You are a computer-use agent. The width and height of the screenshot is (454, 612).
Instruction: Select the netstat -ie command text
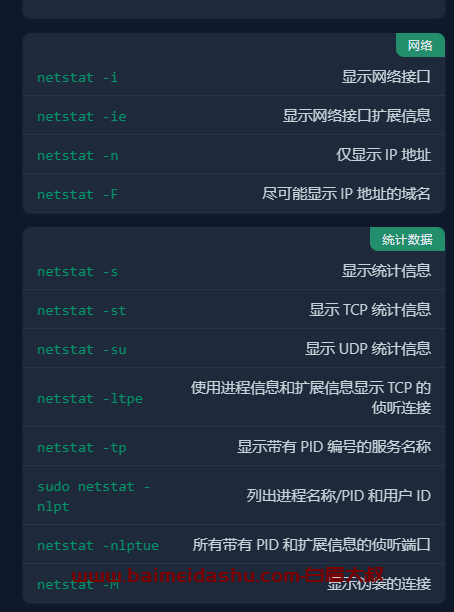pyautogui.click(x=82, y=116)
